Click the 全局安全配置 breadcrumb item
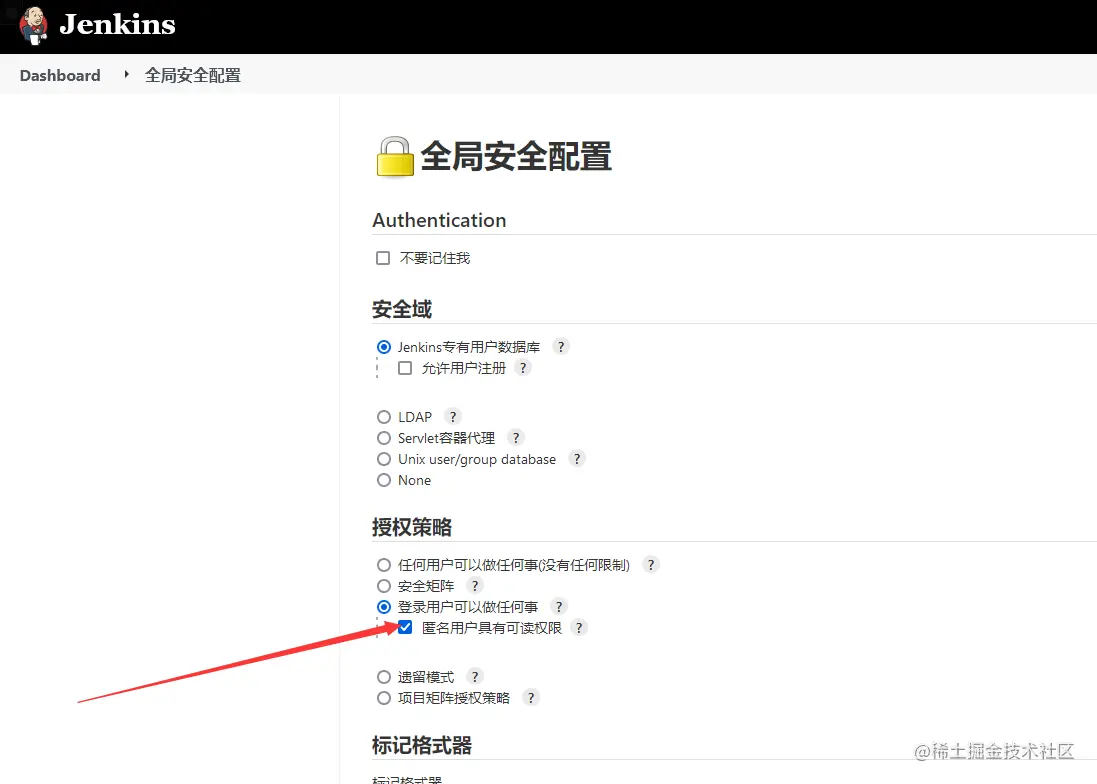This screenshot has height=784, width=1097. (193, 76)
